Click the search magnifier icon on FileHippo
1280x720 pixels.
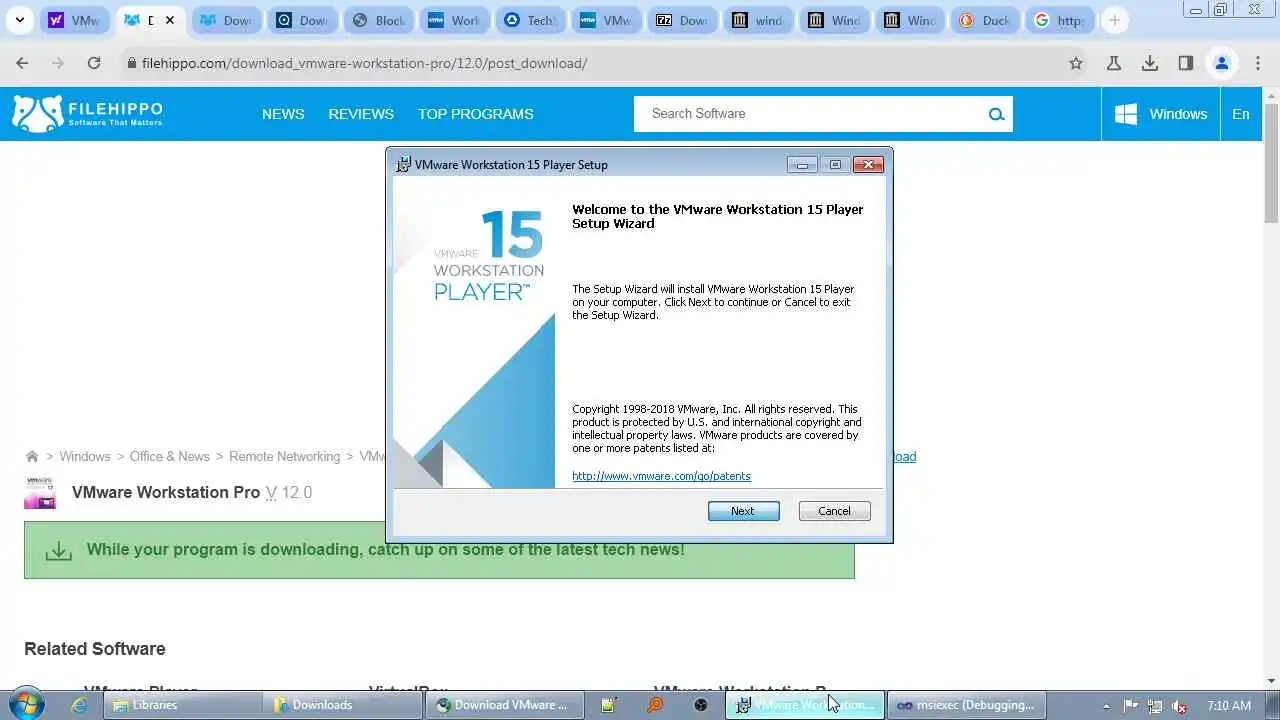point(996,114)
